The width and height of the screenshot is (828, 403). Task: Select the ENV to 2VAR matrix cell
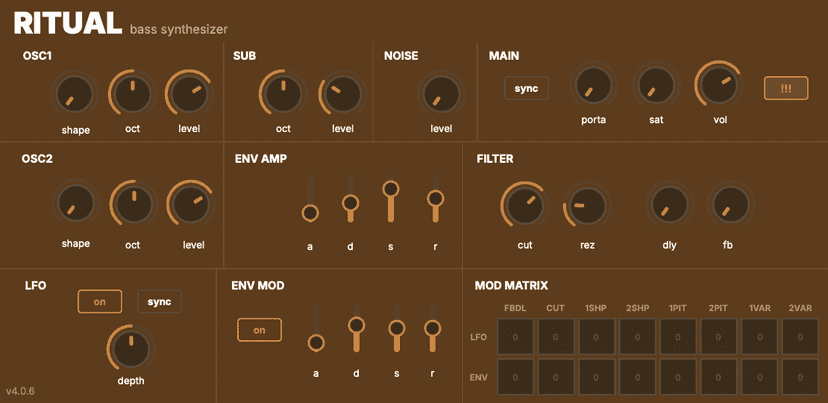[799, 377]
